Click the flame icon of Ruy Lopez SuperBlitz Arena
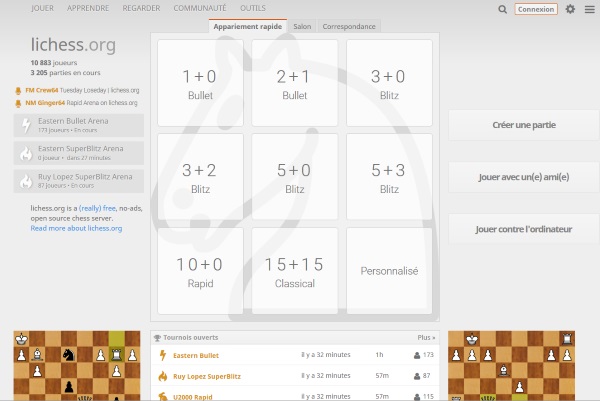This screenshot has width=600, height=401. tap(26, 181)
